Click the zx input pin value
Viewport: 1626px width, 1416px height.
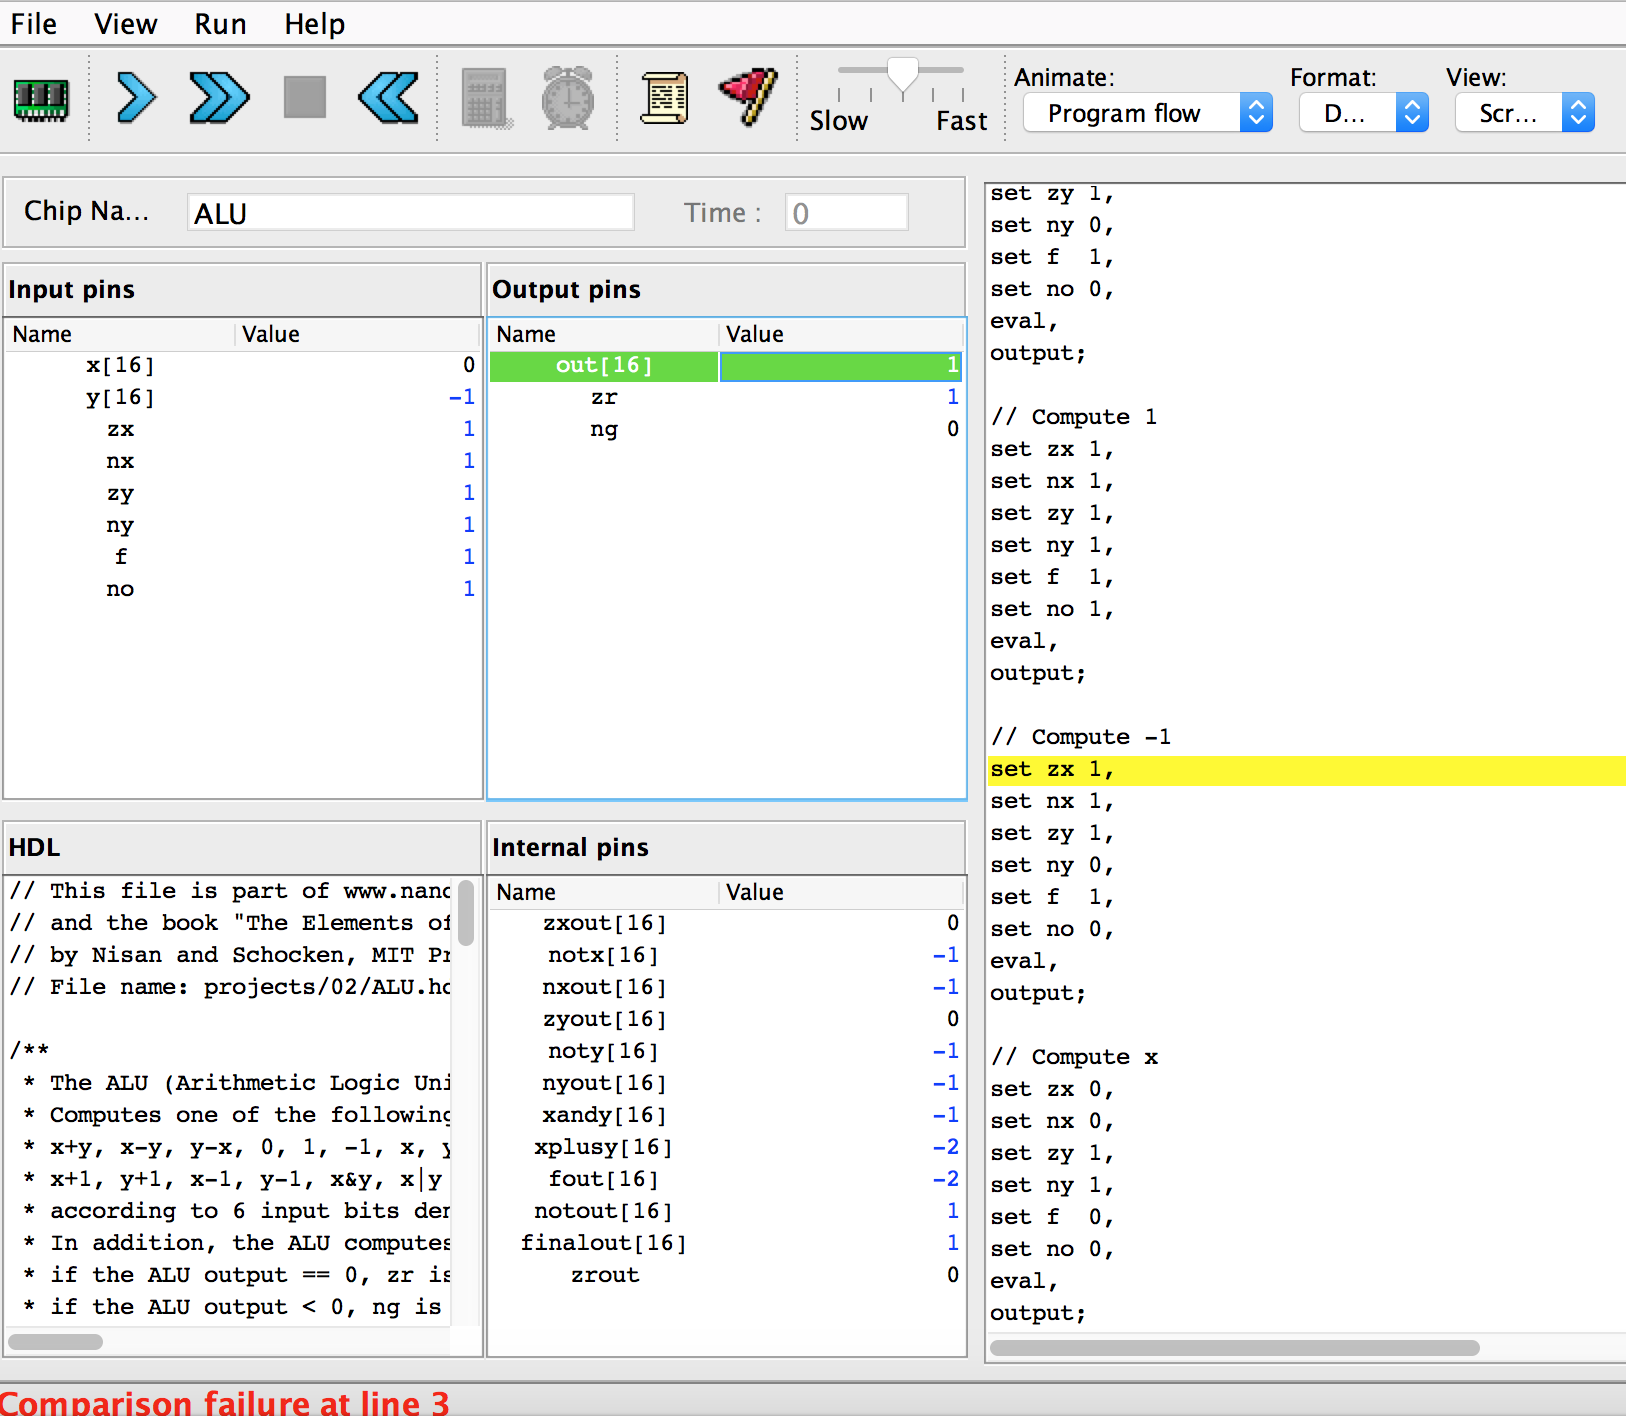(468, 429)
